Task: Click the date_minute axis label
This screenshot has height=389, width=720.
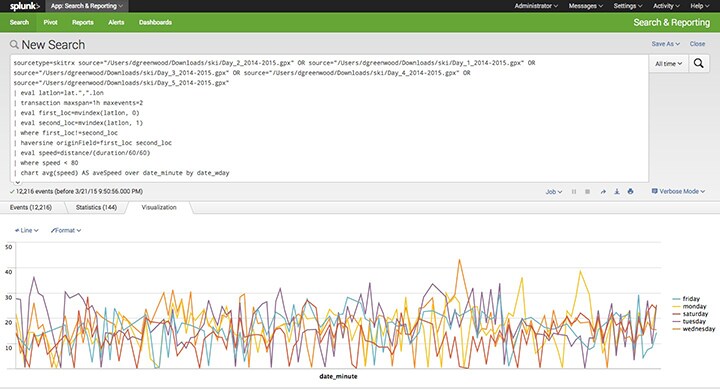Action: tap(338, 376)
